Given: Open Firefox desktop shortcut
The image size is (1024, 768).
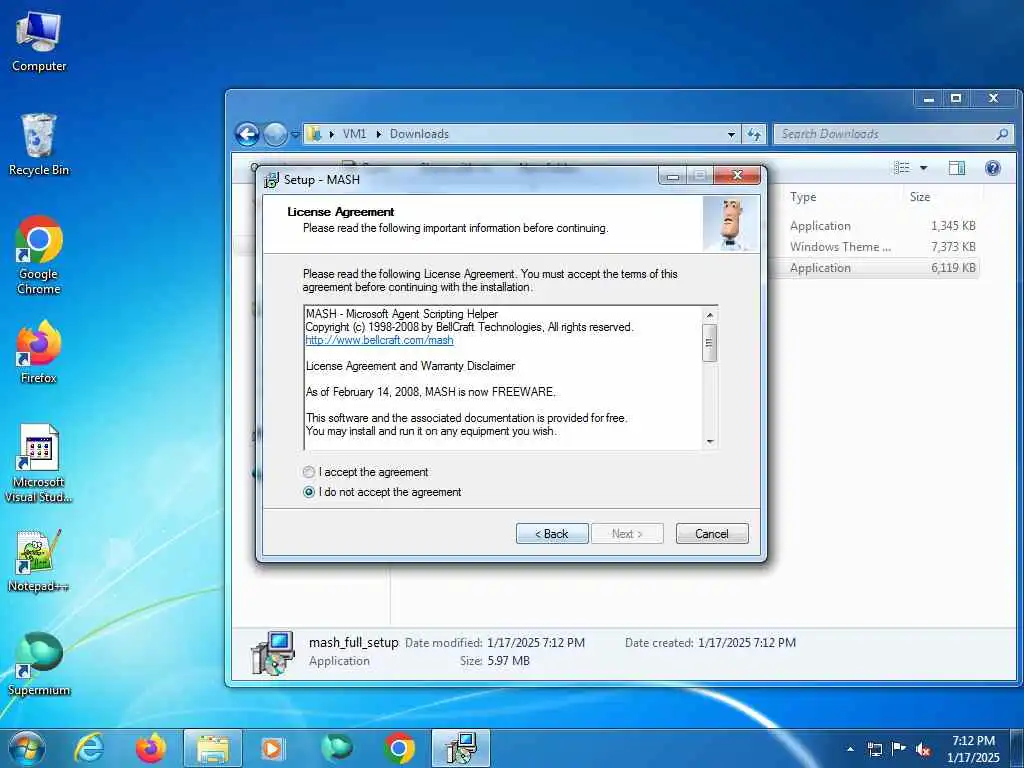Looking at the screenshot, I should click(39, 352).
